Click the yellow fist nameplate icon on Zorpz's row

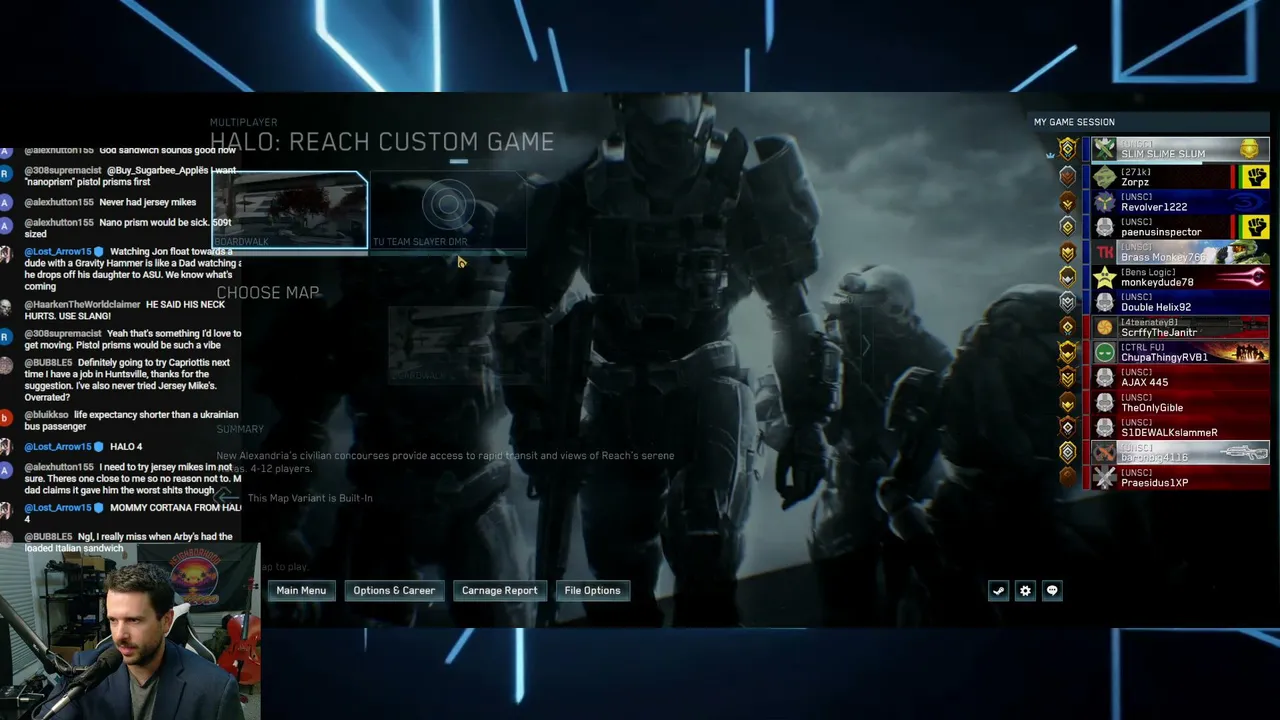click(x=1255, y=177)
